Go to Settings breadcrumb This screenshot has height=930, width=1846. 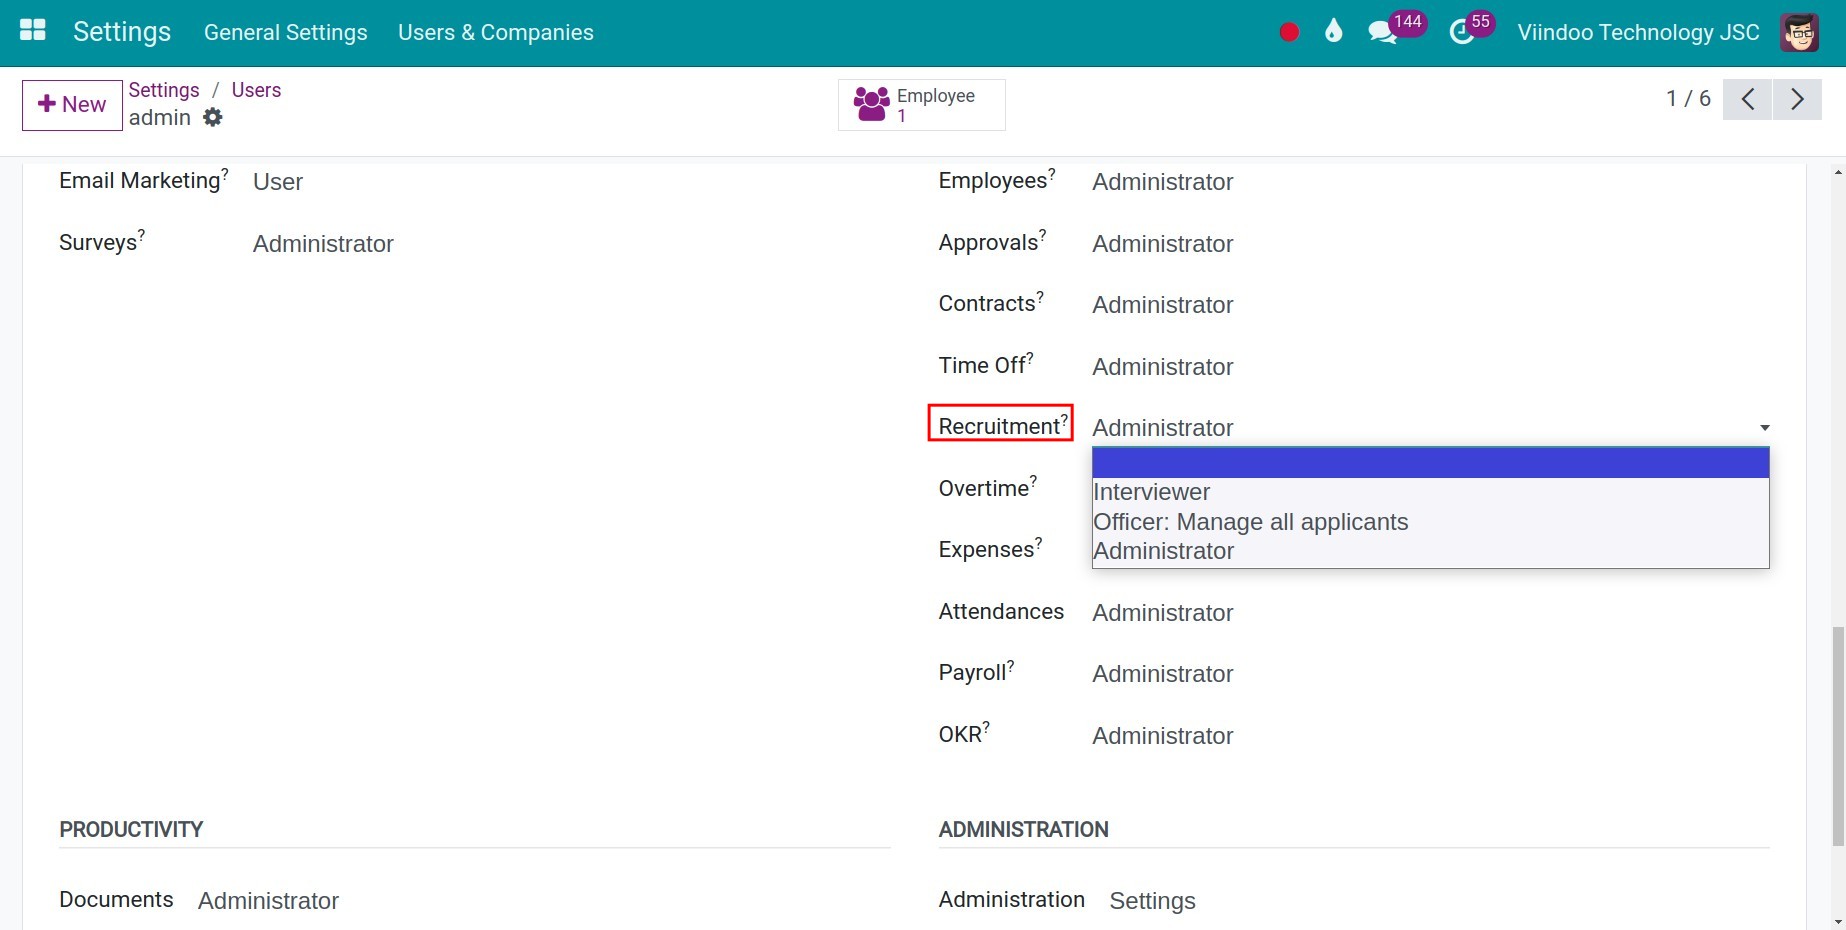164,90
